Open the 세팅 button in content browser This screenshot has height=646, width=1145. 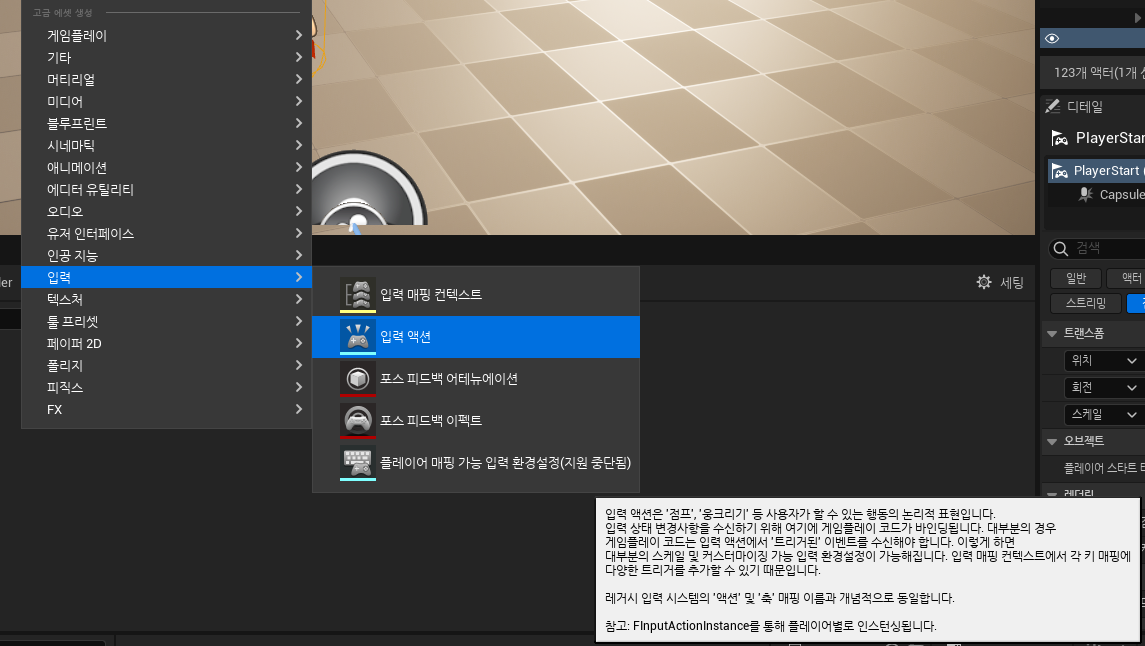pyautogui.click(x=1000, y=282)
